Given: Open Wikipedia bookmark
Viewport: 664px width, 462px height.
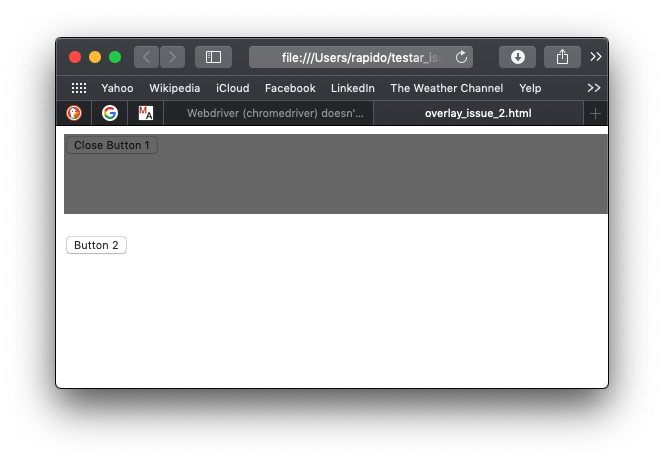Looking at the screenshot, I should click(x=174, y=88).
